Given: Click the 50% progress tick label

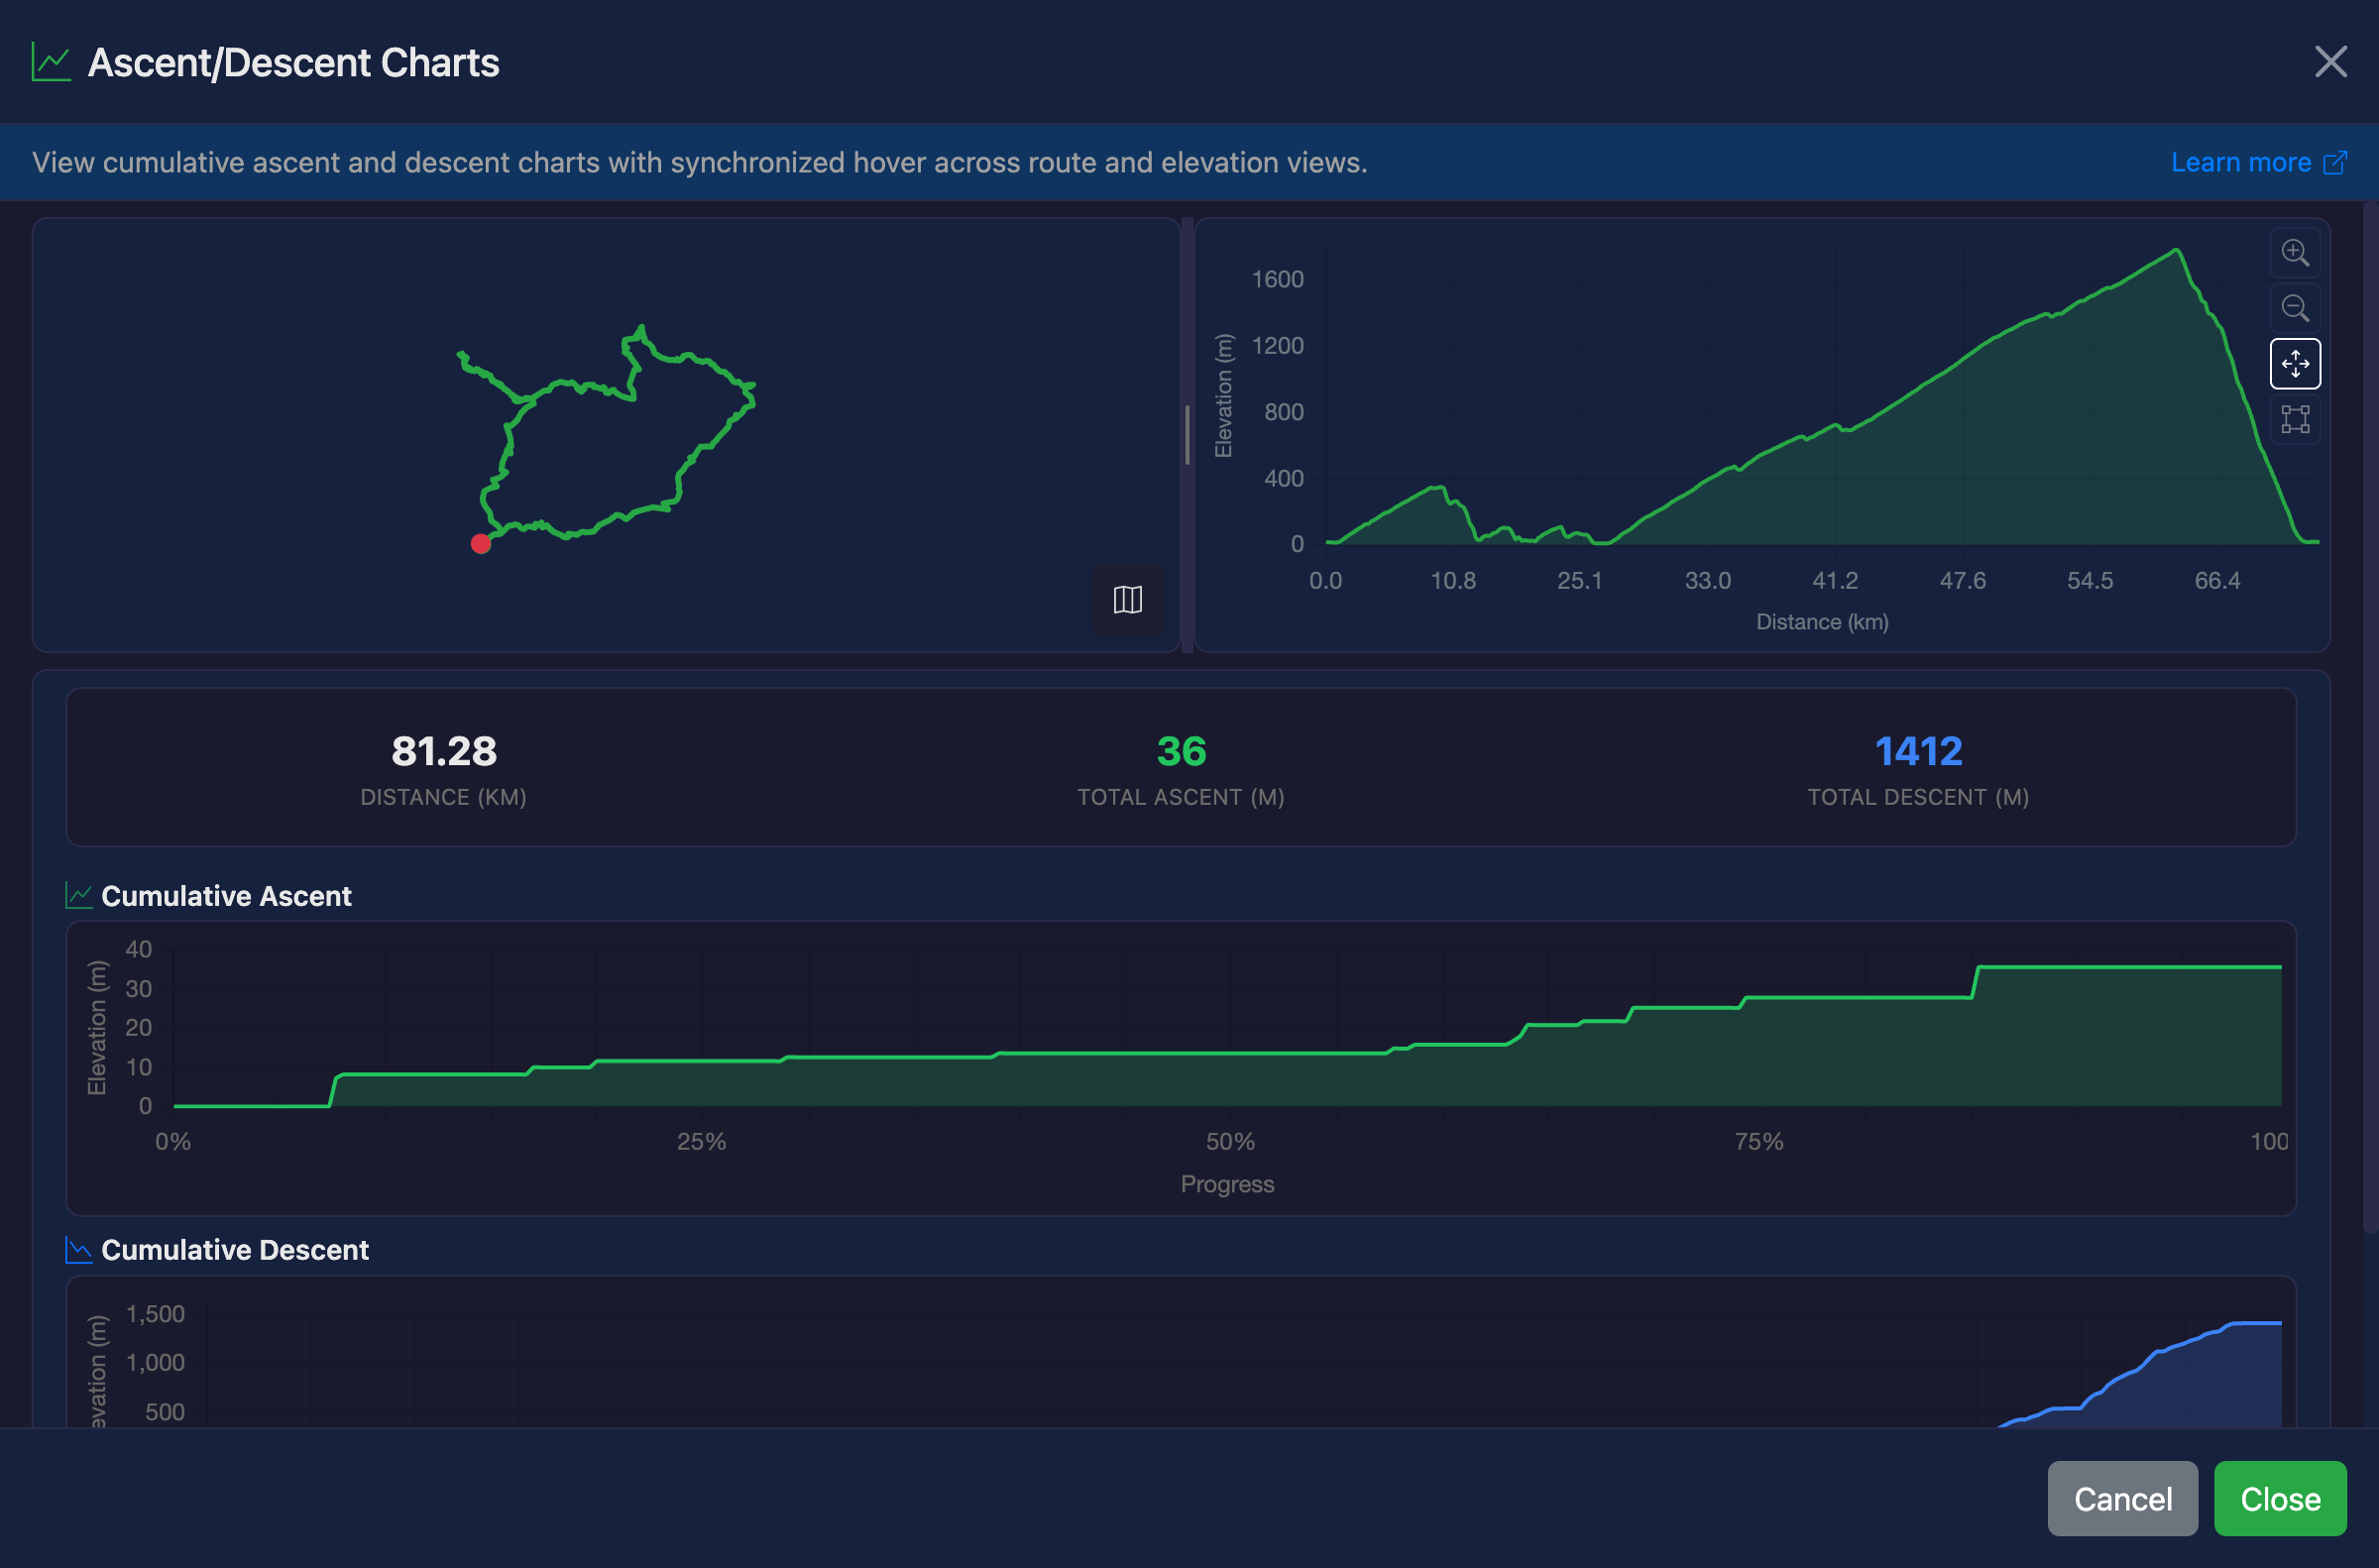Looking at the screenshot, I should (1230, 1142).
